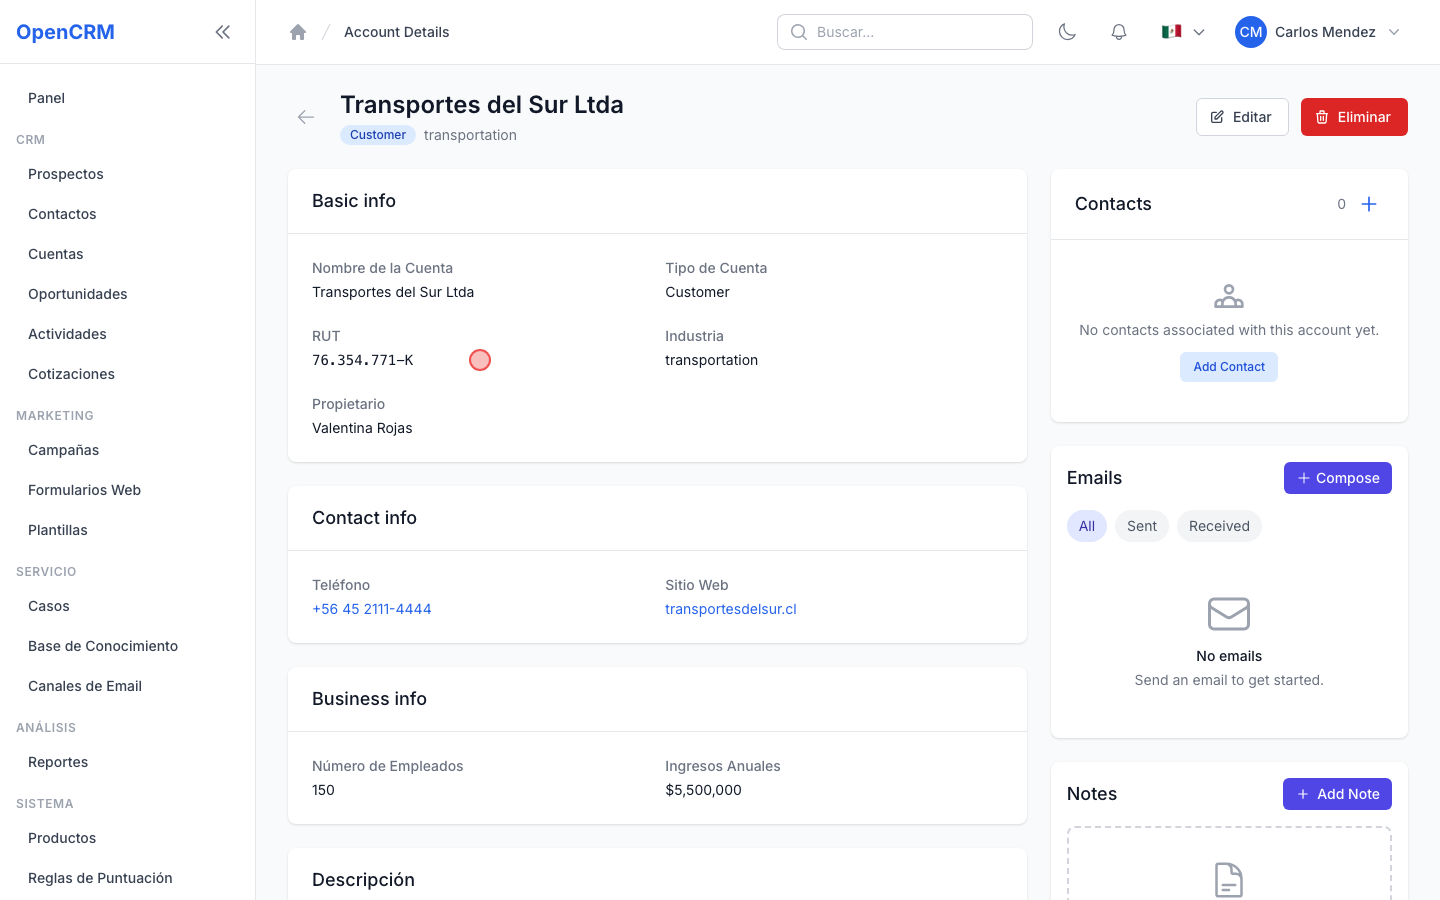Go to Productos

[x=128, y=838]
